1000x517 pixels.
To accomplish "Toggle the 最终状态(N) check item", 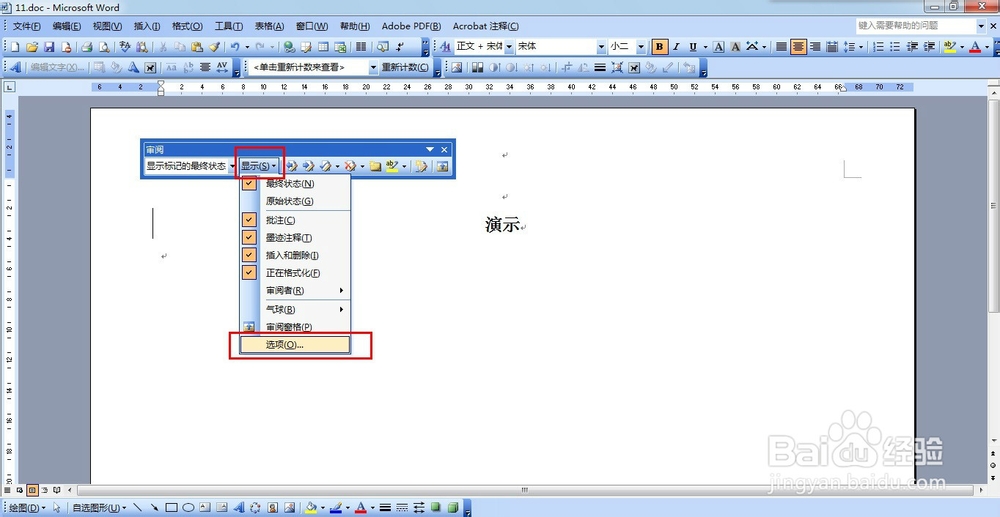I will pos(295,184).
